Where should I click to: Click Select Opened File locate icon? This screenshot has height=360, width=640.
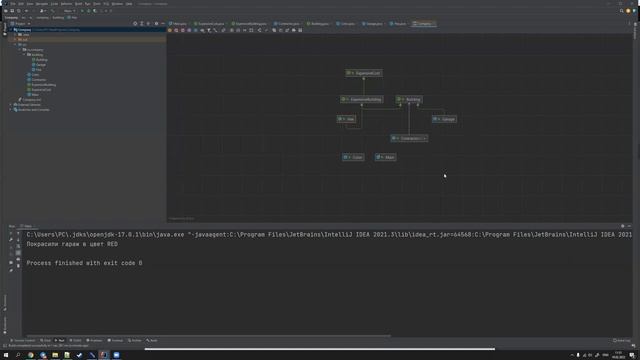(x=135, y=24)
